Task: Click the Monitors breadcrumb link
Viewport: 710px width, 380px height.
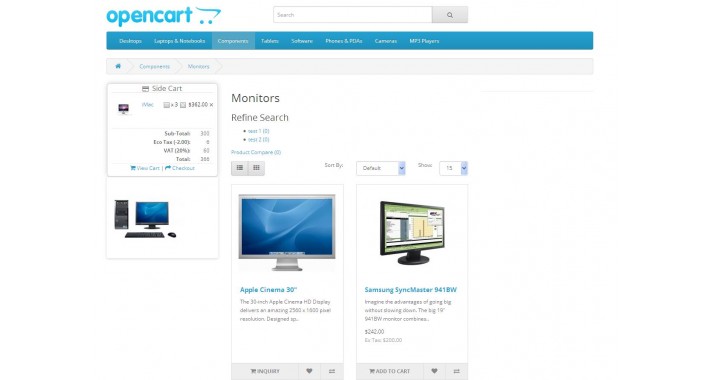Action: (199, 66)
